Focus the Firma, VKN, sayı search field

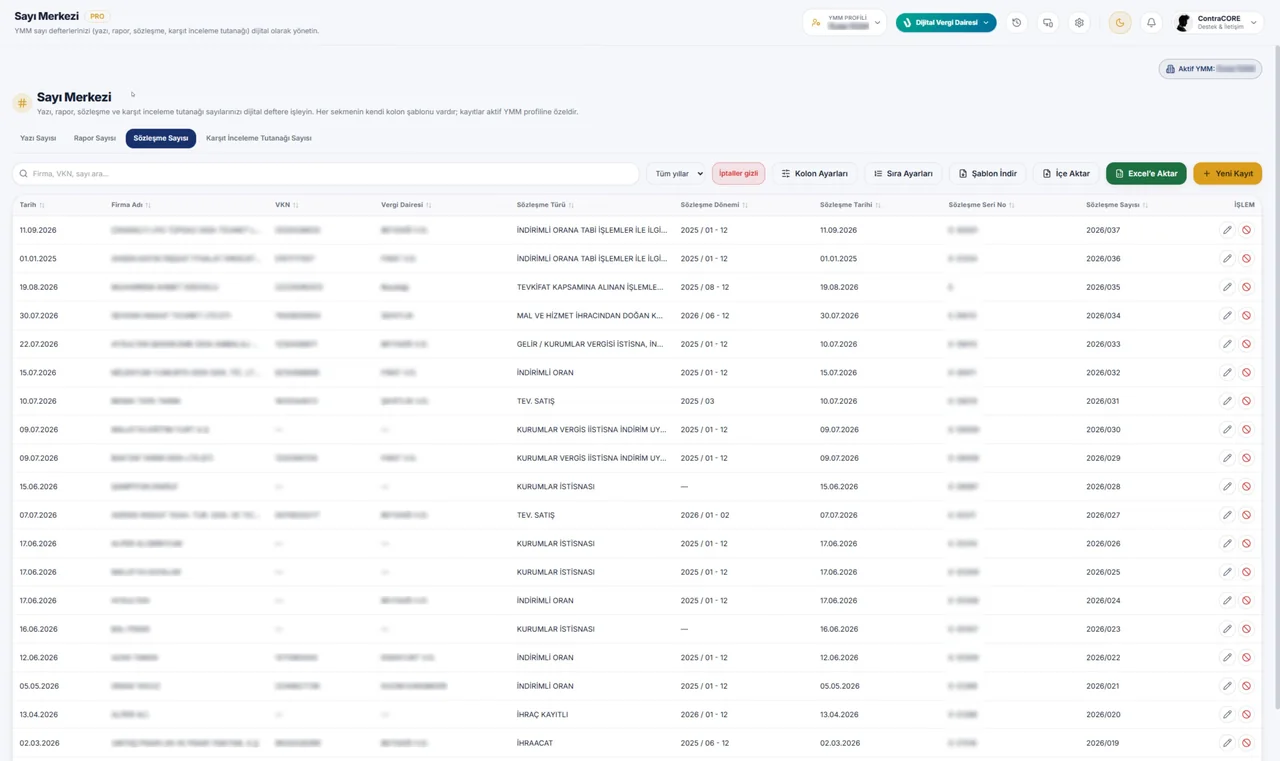click(326, 174)
